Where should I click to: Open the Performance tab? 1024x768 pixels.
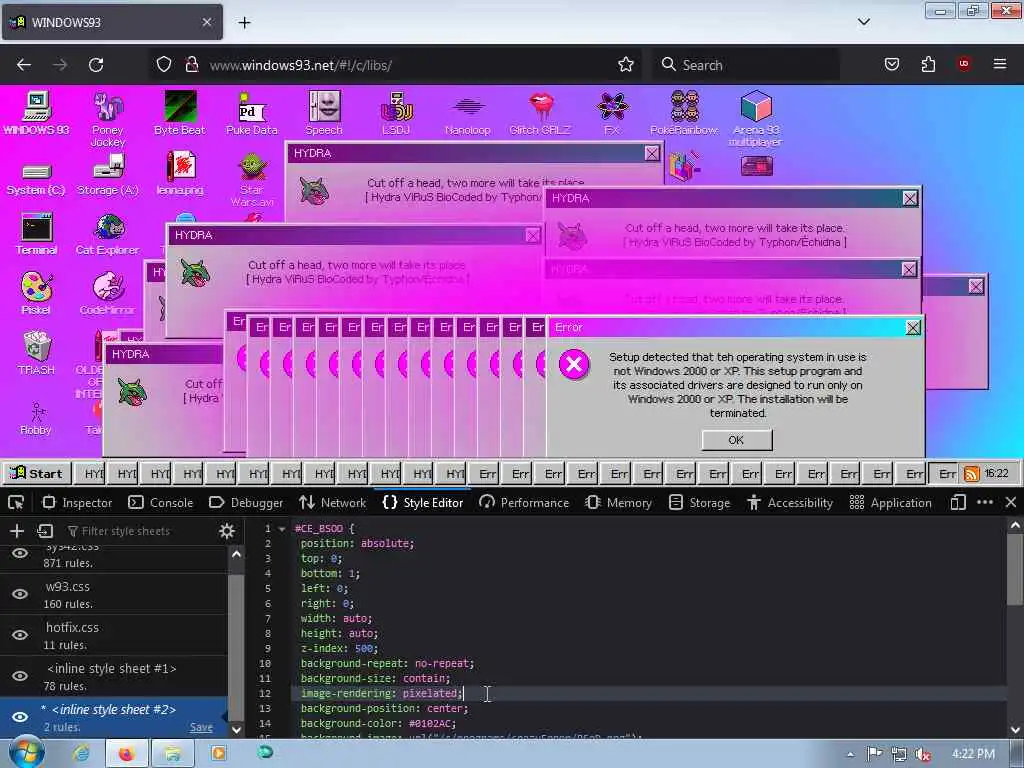coord(524,502)
